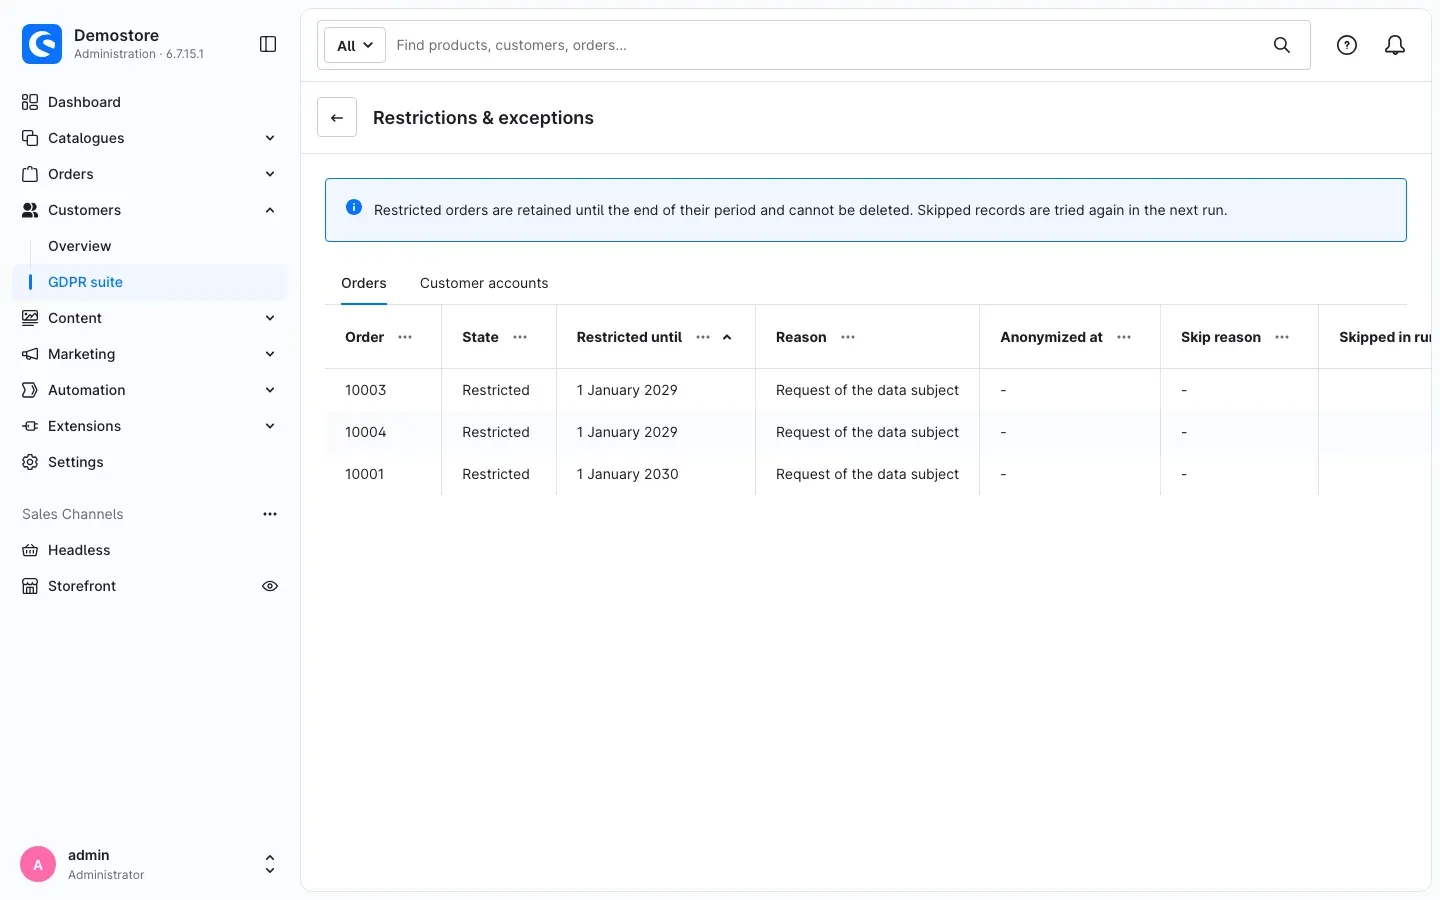Toggle Storefront preview eye icon

click(x=270, y=586)
